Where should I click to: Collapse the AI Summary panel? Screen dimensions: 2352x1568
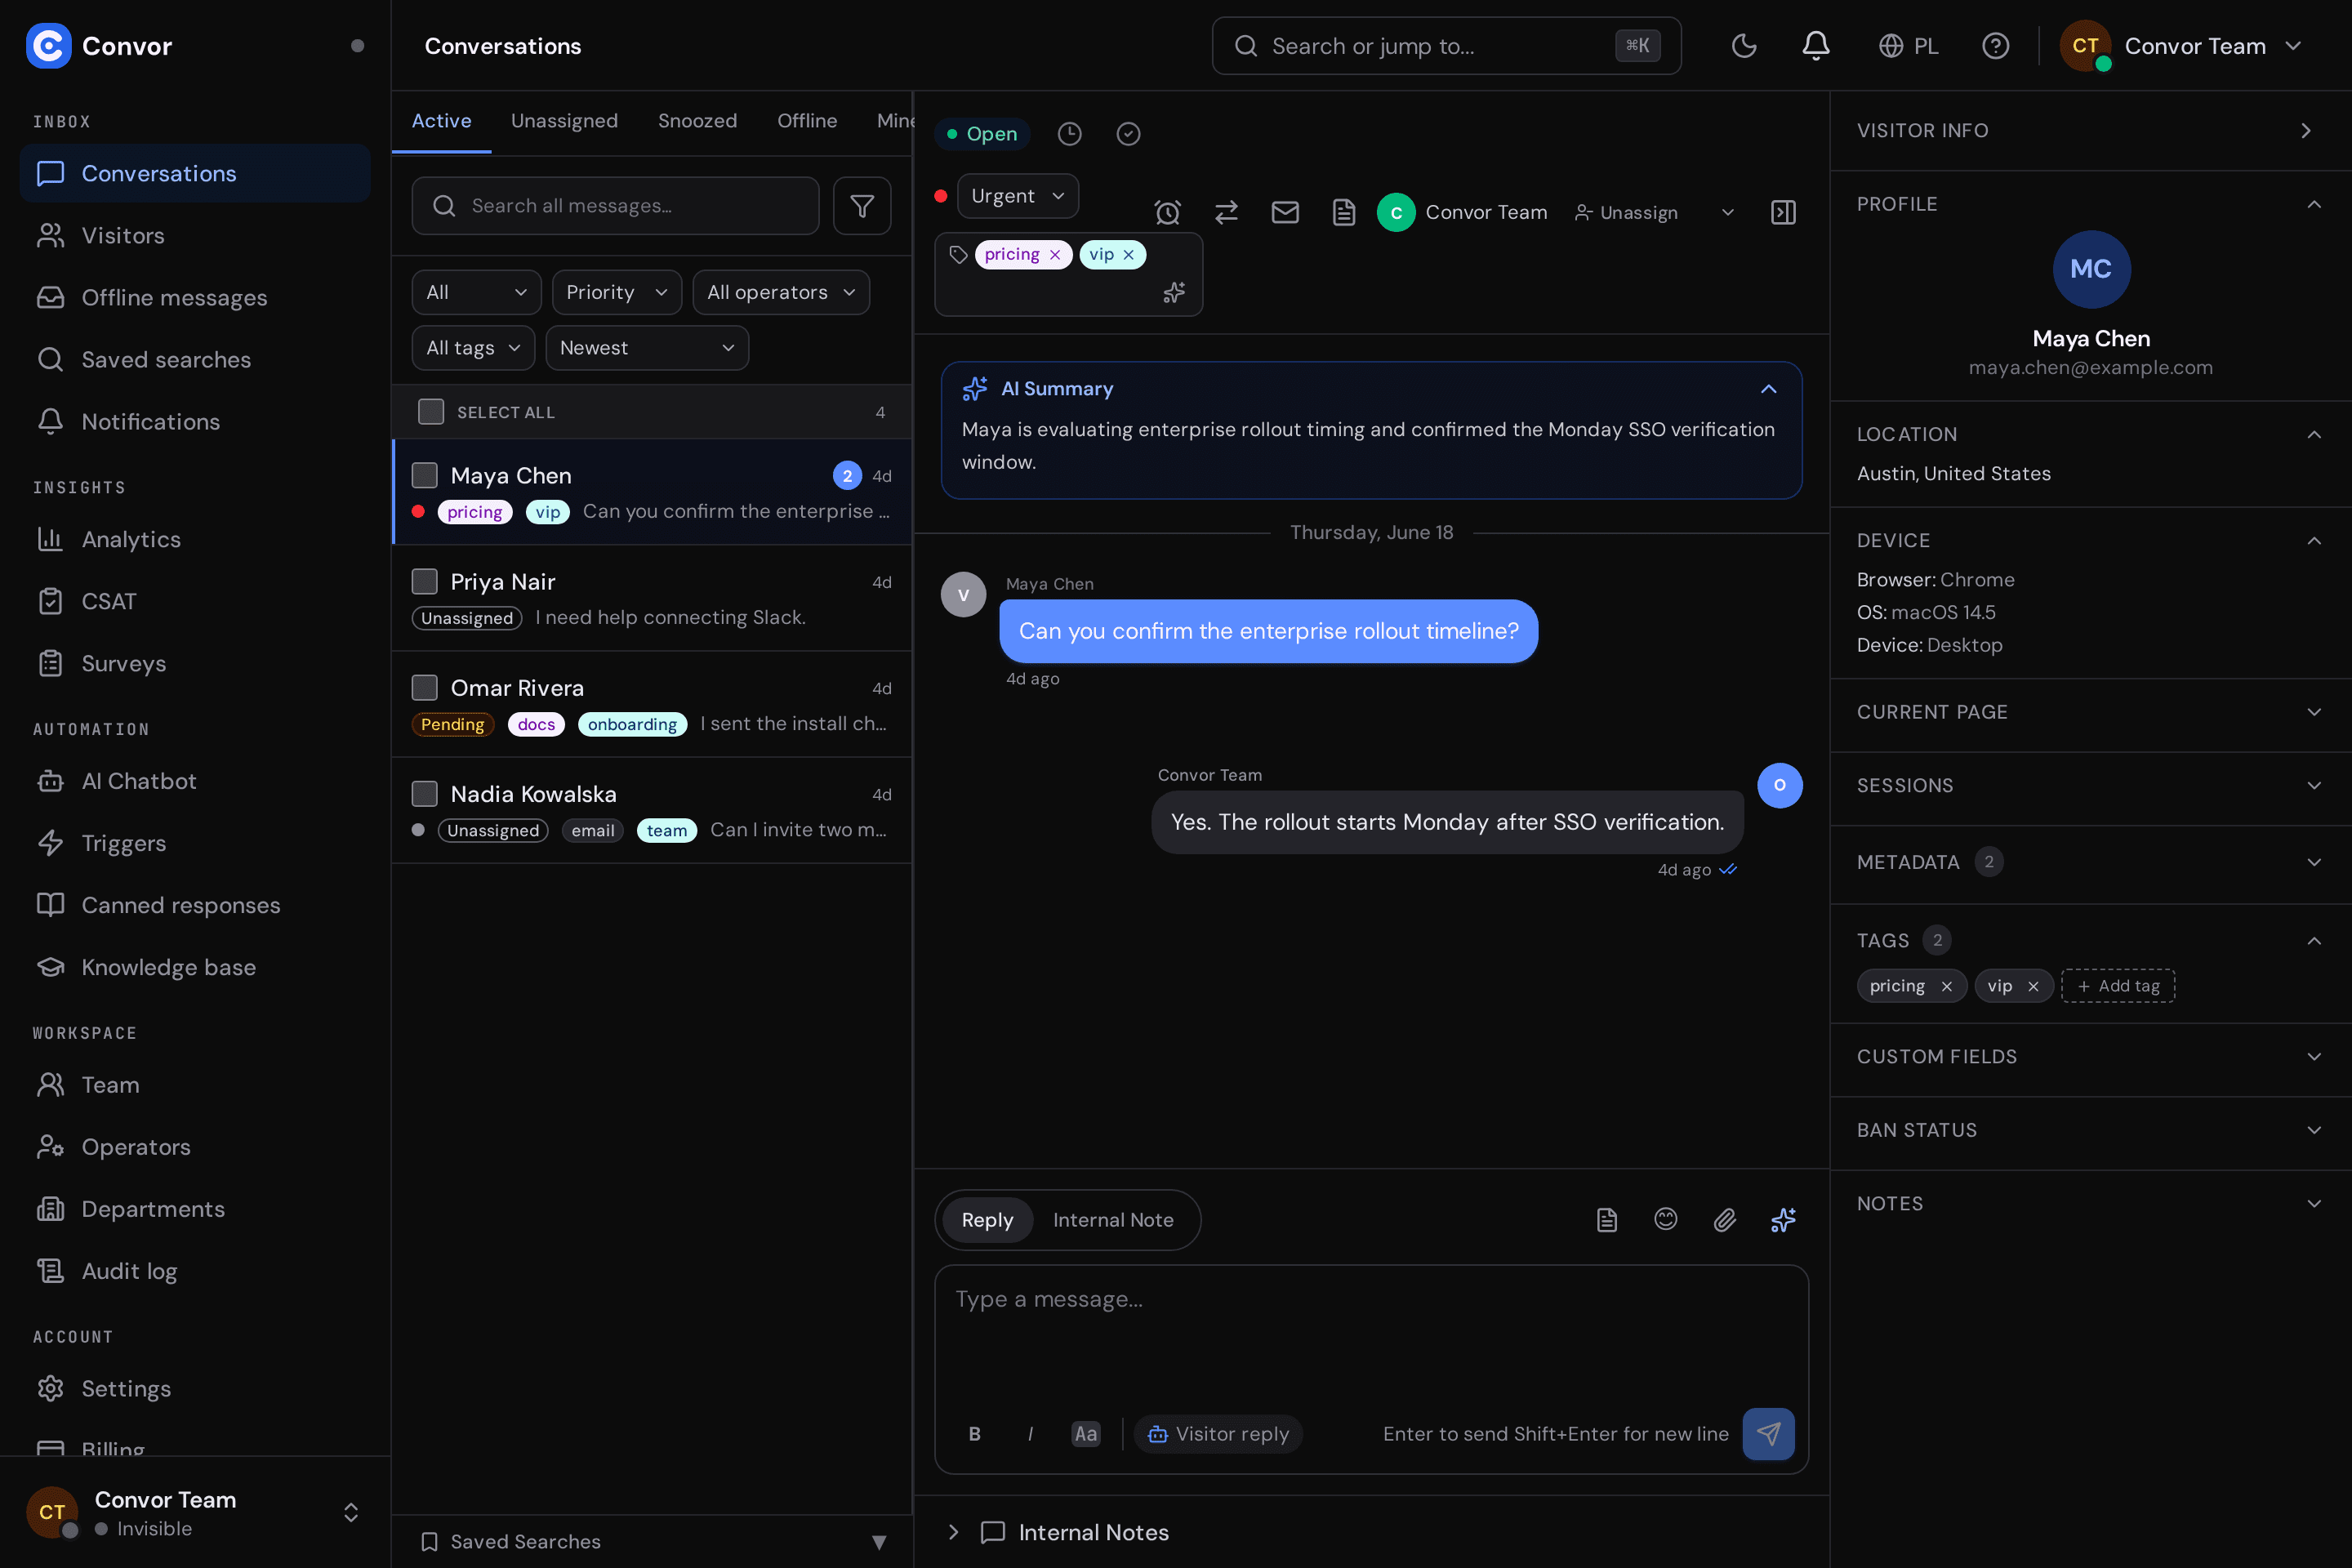(x=1768, y=389)
